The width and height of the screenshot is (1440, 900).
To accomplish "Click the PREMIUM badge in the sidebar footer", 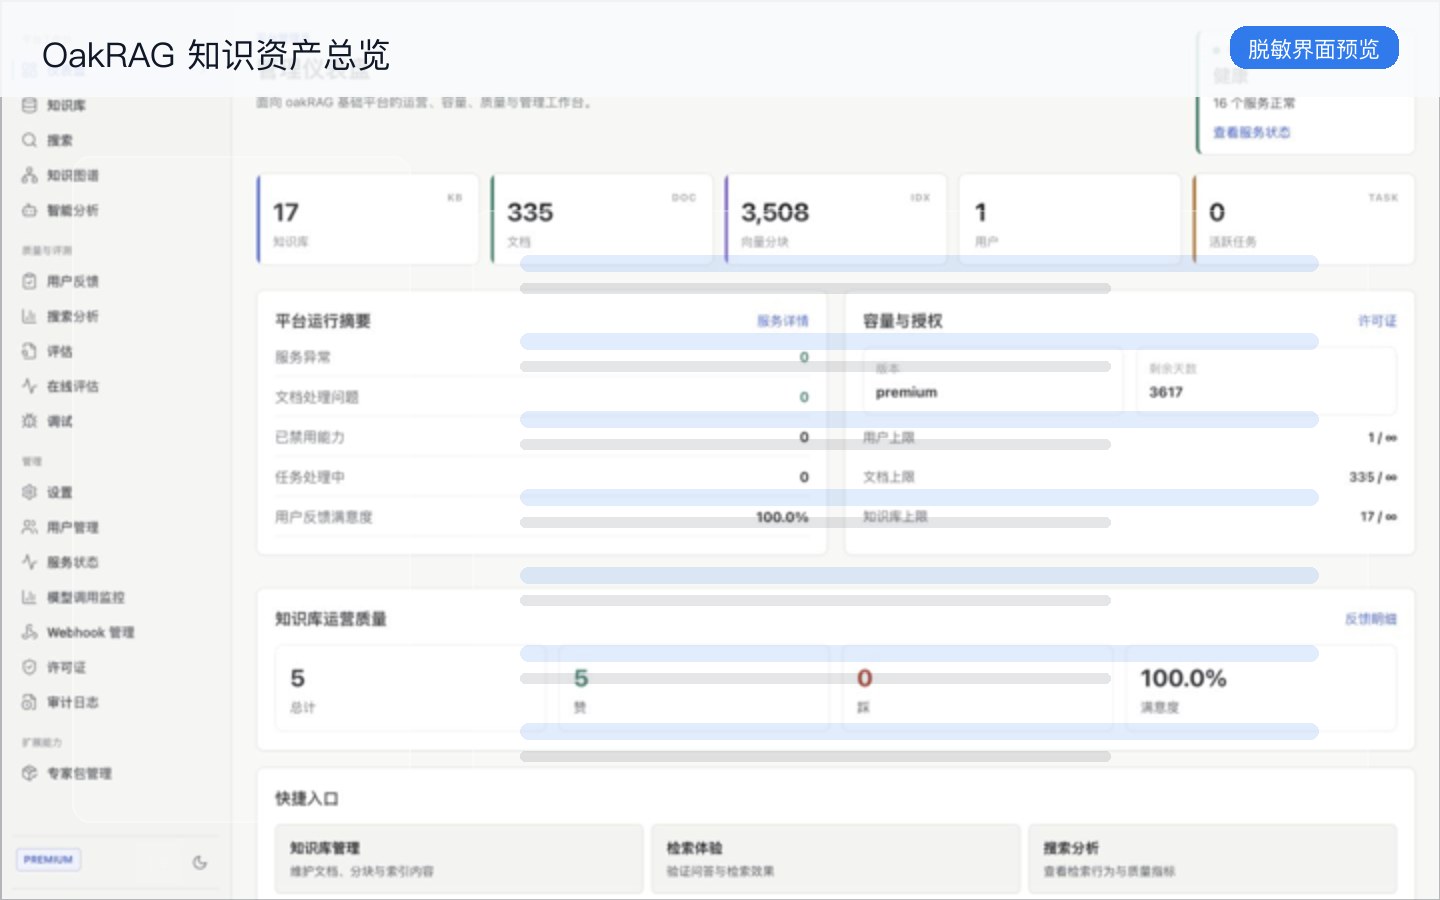I will coord(48,860).
